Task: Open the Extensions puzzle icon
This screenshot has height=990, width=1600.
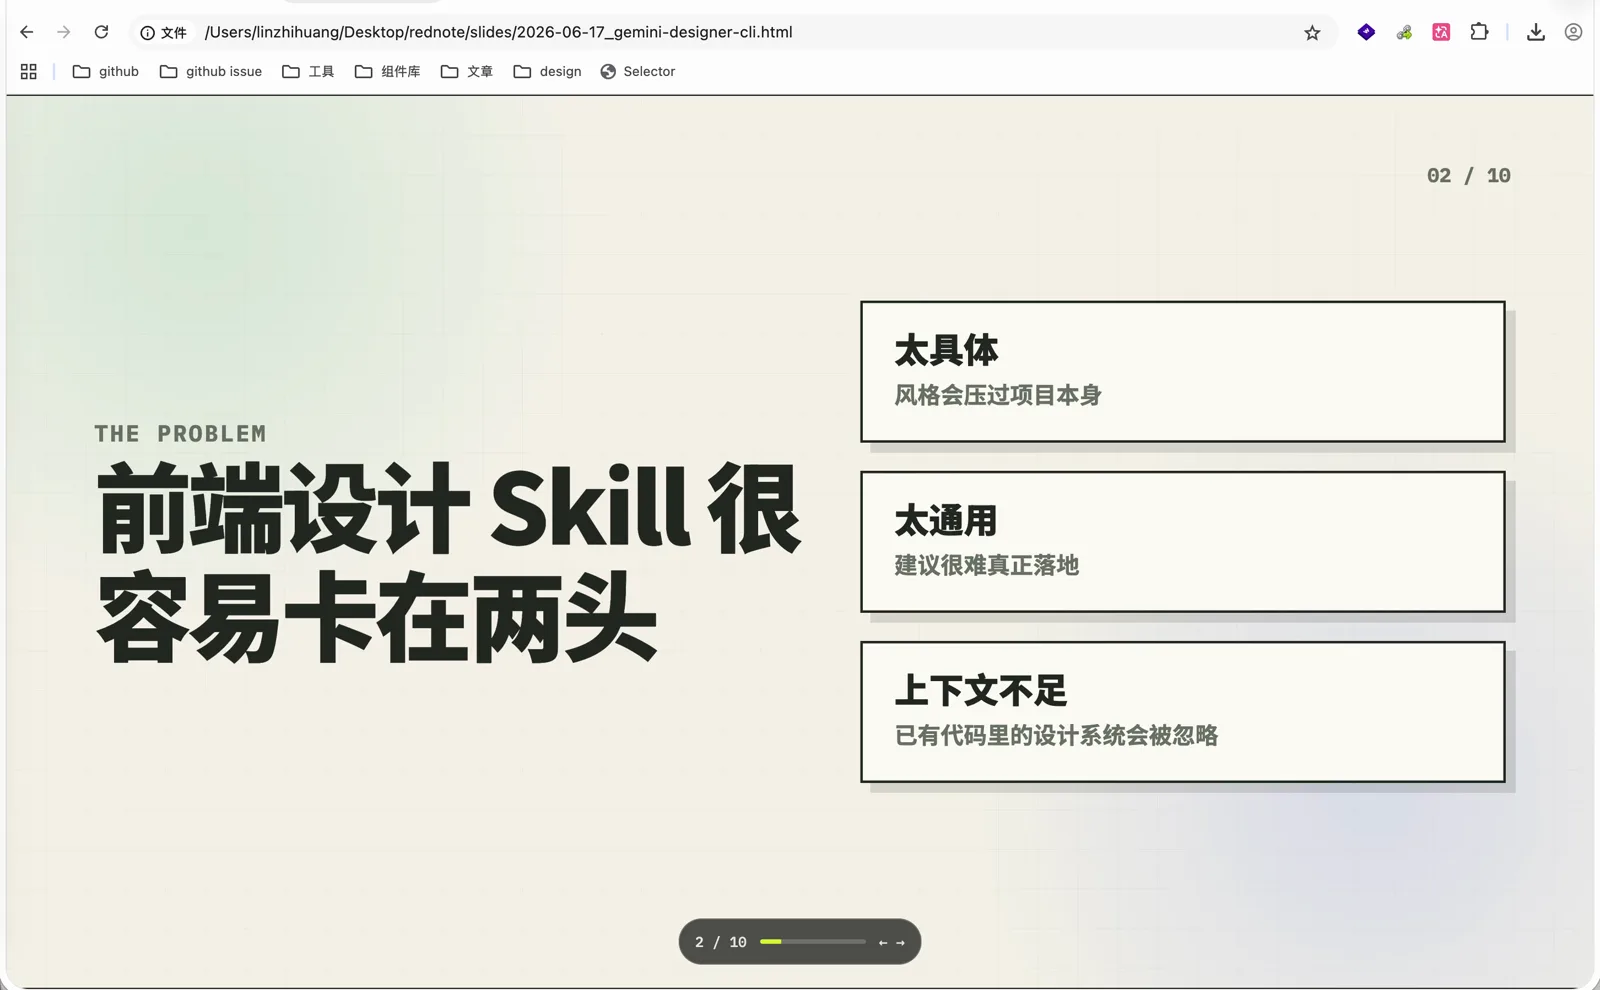Action: click(1479, 32)
